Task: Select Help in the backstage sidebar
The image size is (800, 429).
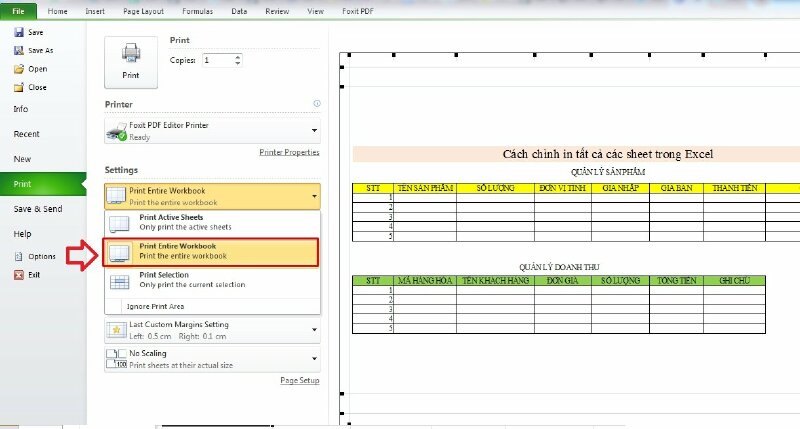Action: tap(22, 234)
